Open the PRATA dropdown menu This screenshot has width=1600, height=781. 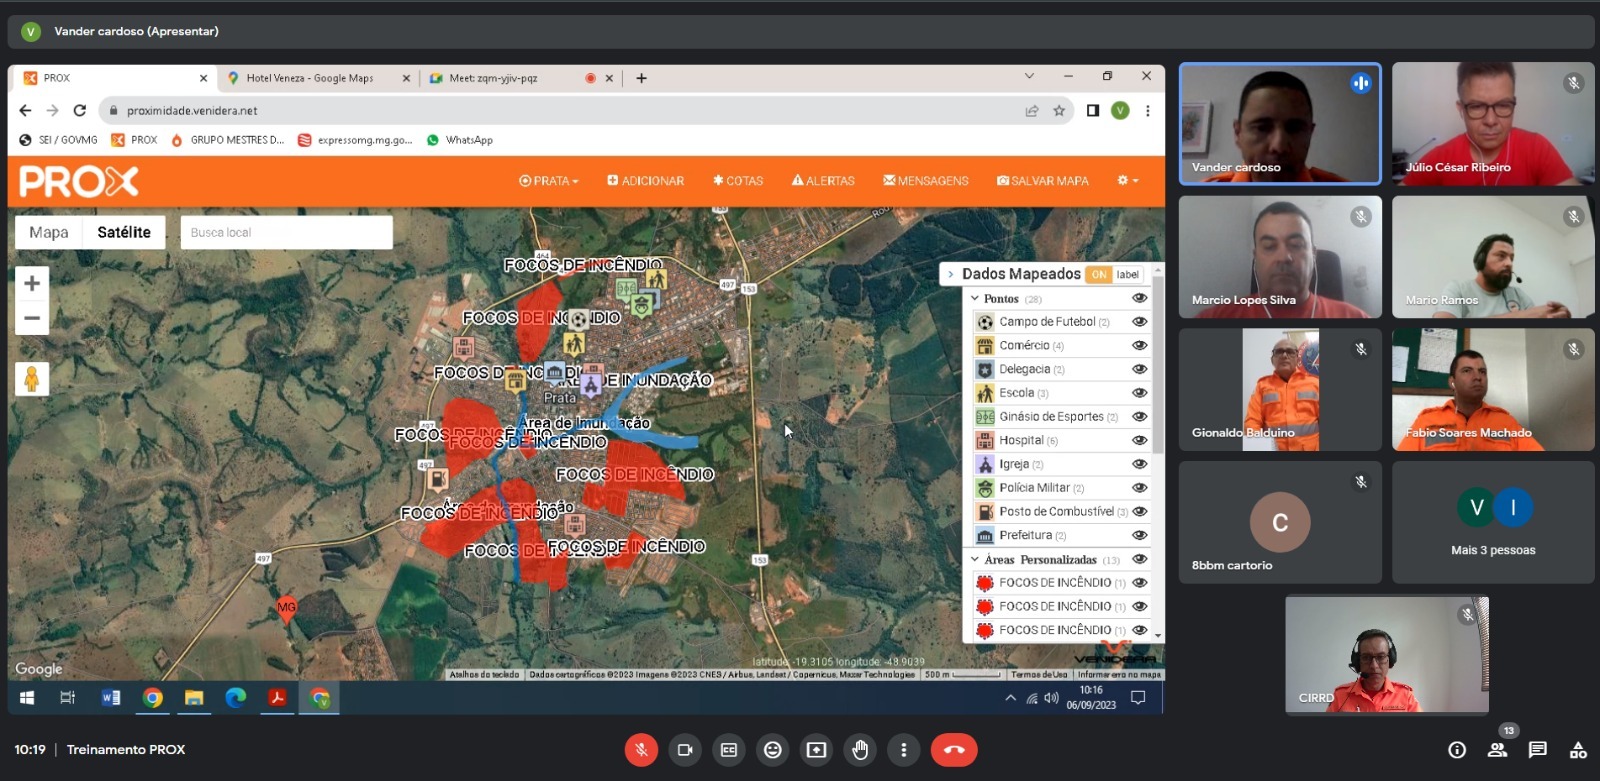click(x=549, y=181)
